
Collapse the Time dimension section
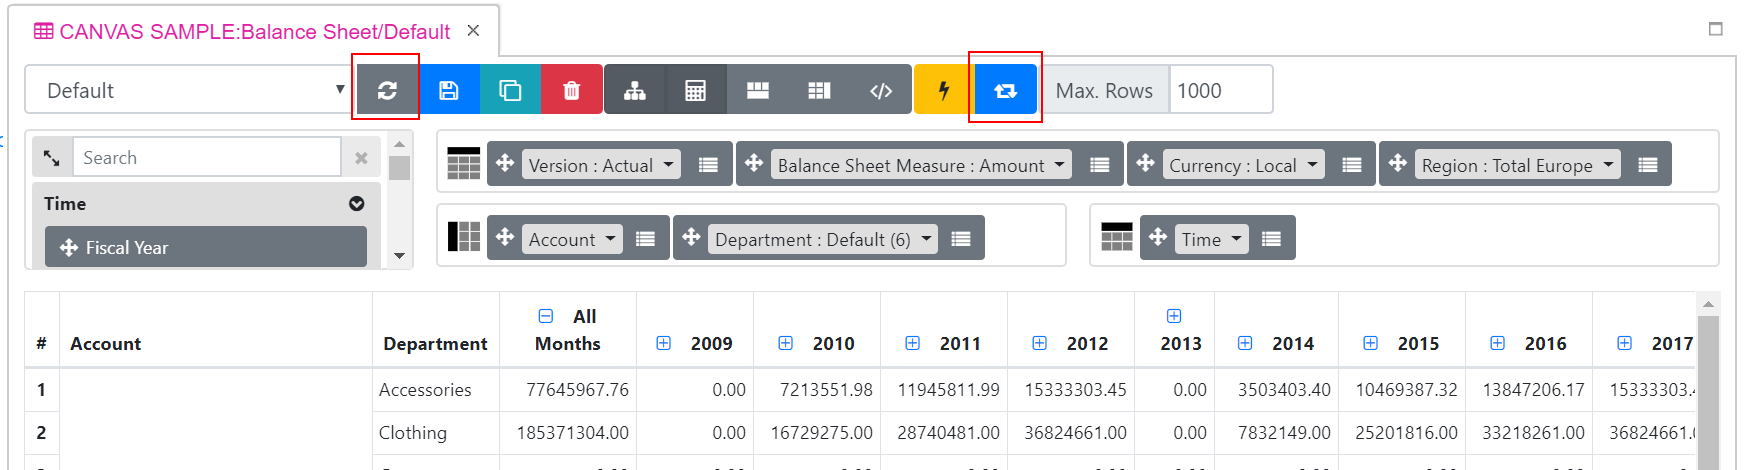pos(356,204)
